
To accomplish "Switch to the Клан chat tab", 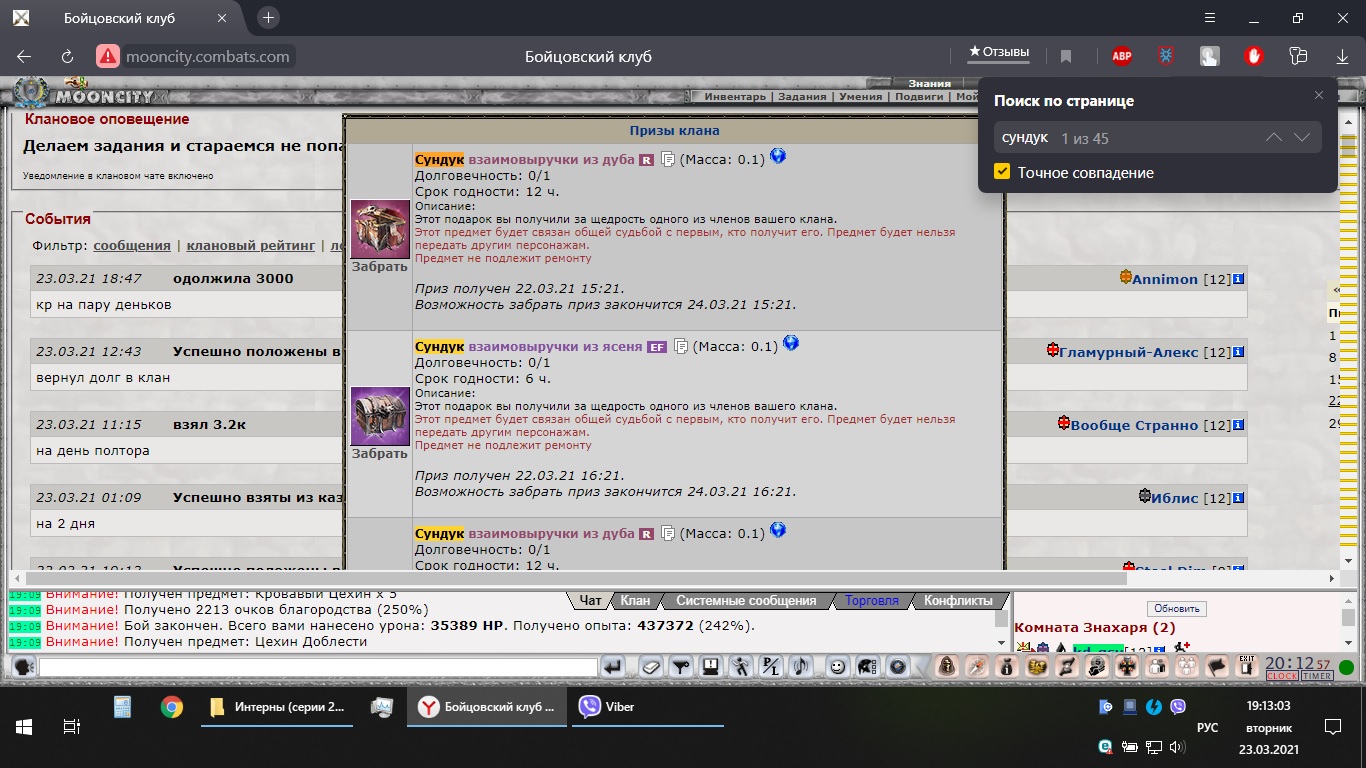I will pos(635,601).
